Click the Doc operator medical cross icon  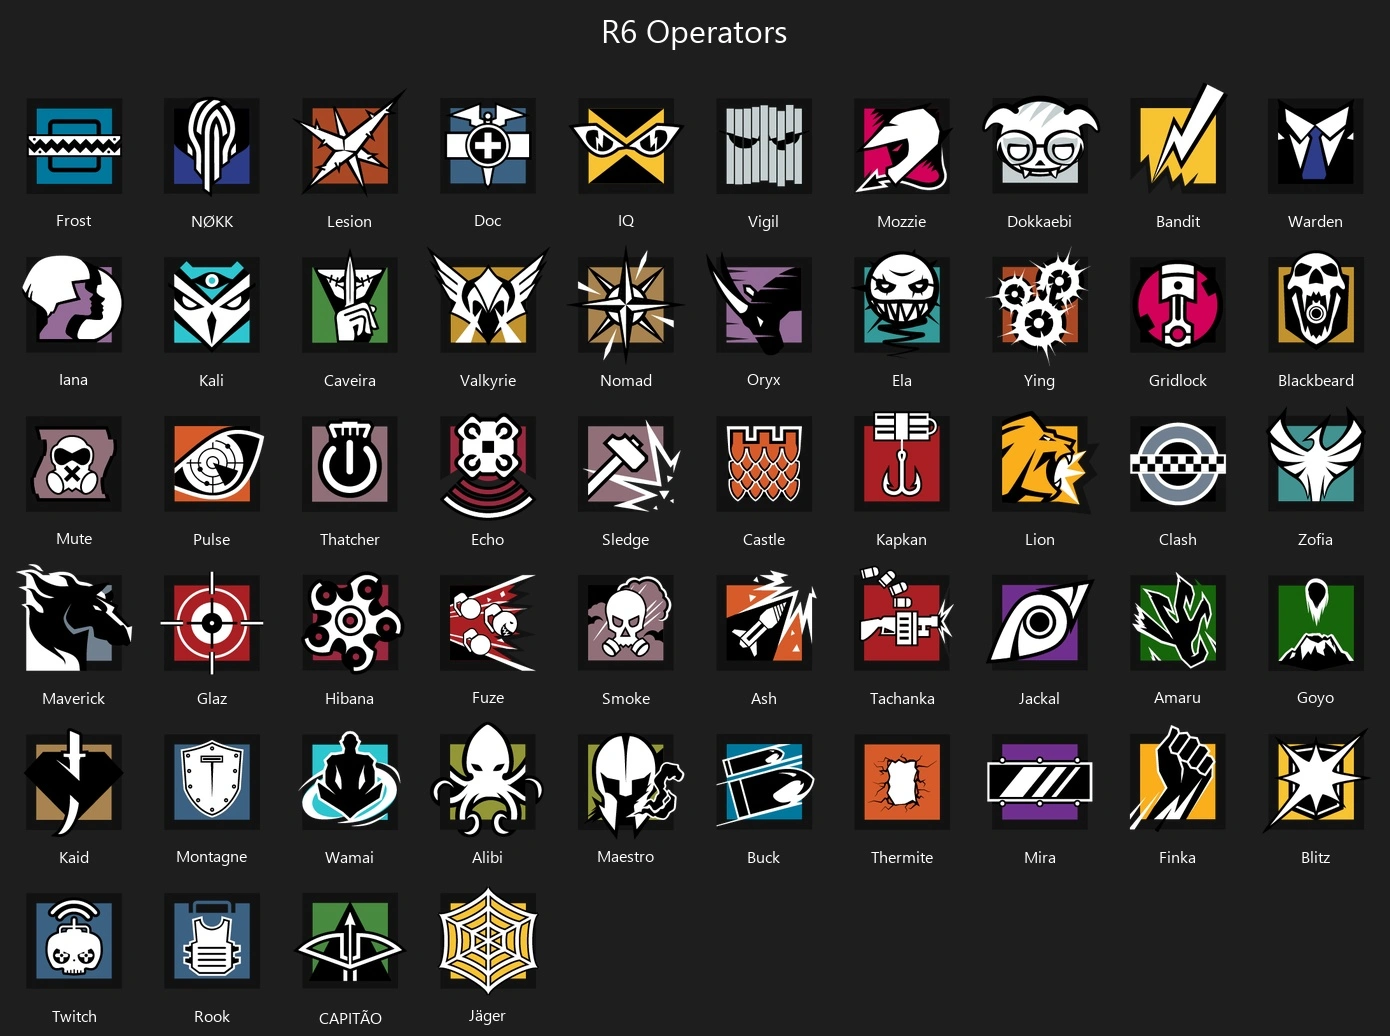click(x=488, y=146)
